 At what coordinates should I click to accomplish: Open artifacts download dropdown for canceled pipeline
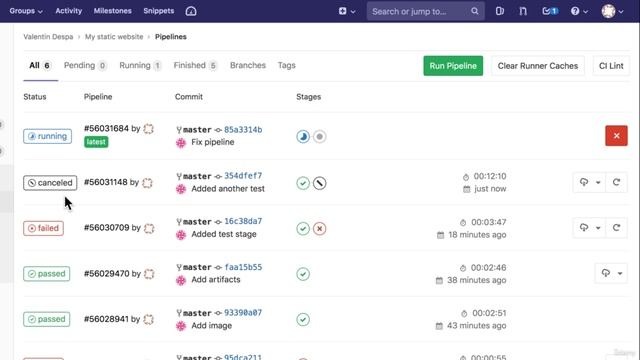590,182
